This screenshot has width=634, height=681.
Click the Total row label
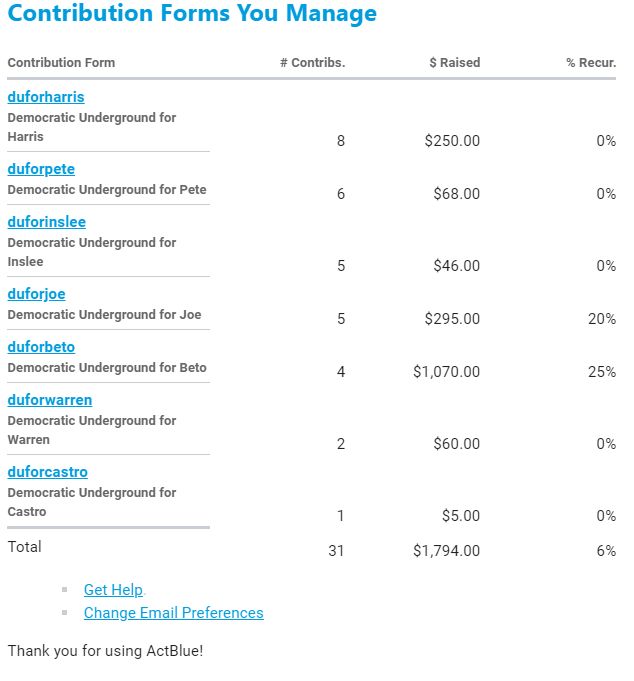coord(25,547)
